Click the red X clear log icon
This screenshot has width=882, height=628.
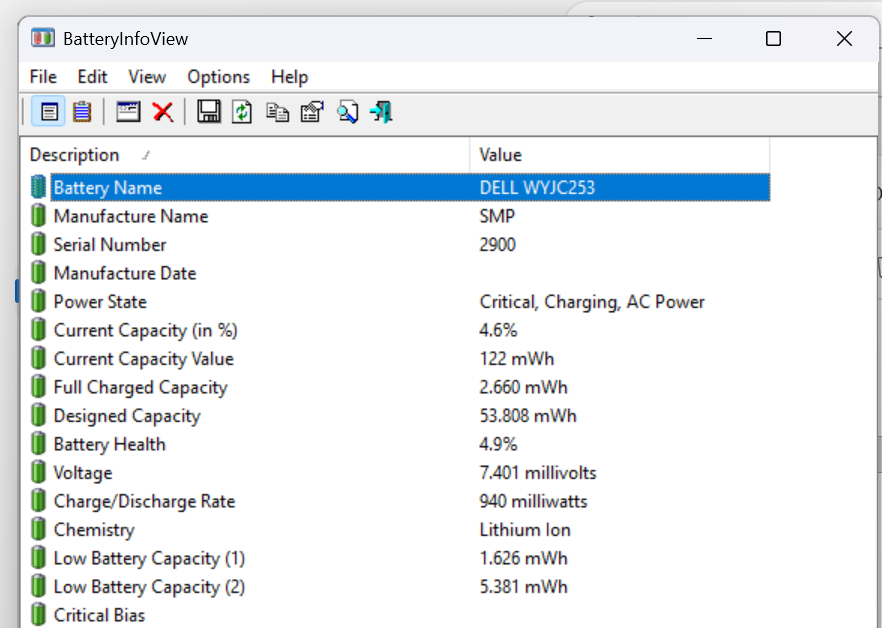pyautogui.click(x=163, y=111)
